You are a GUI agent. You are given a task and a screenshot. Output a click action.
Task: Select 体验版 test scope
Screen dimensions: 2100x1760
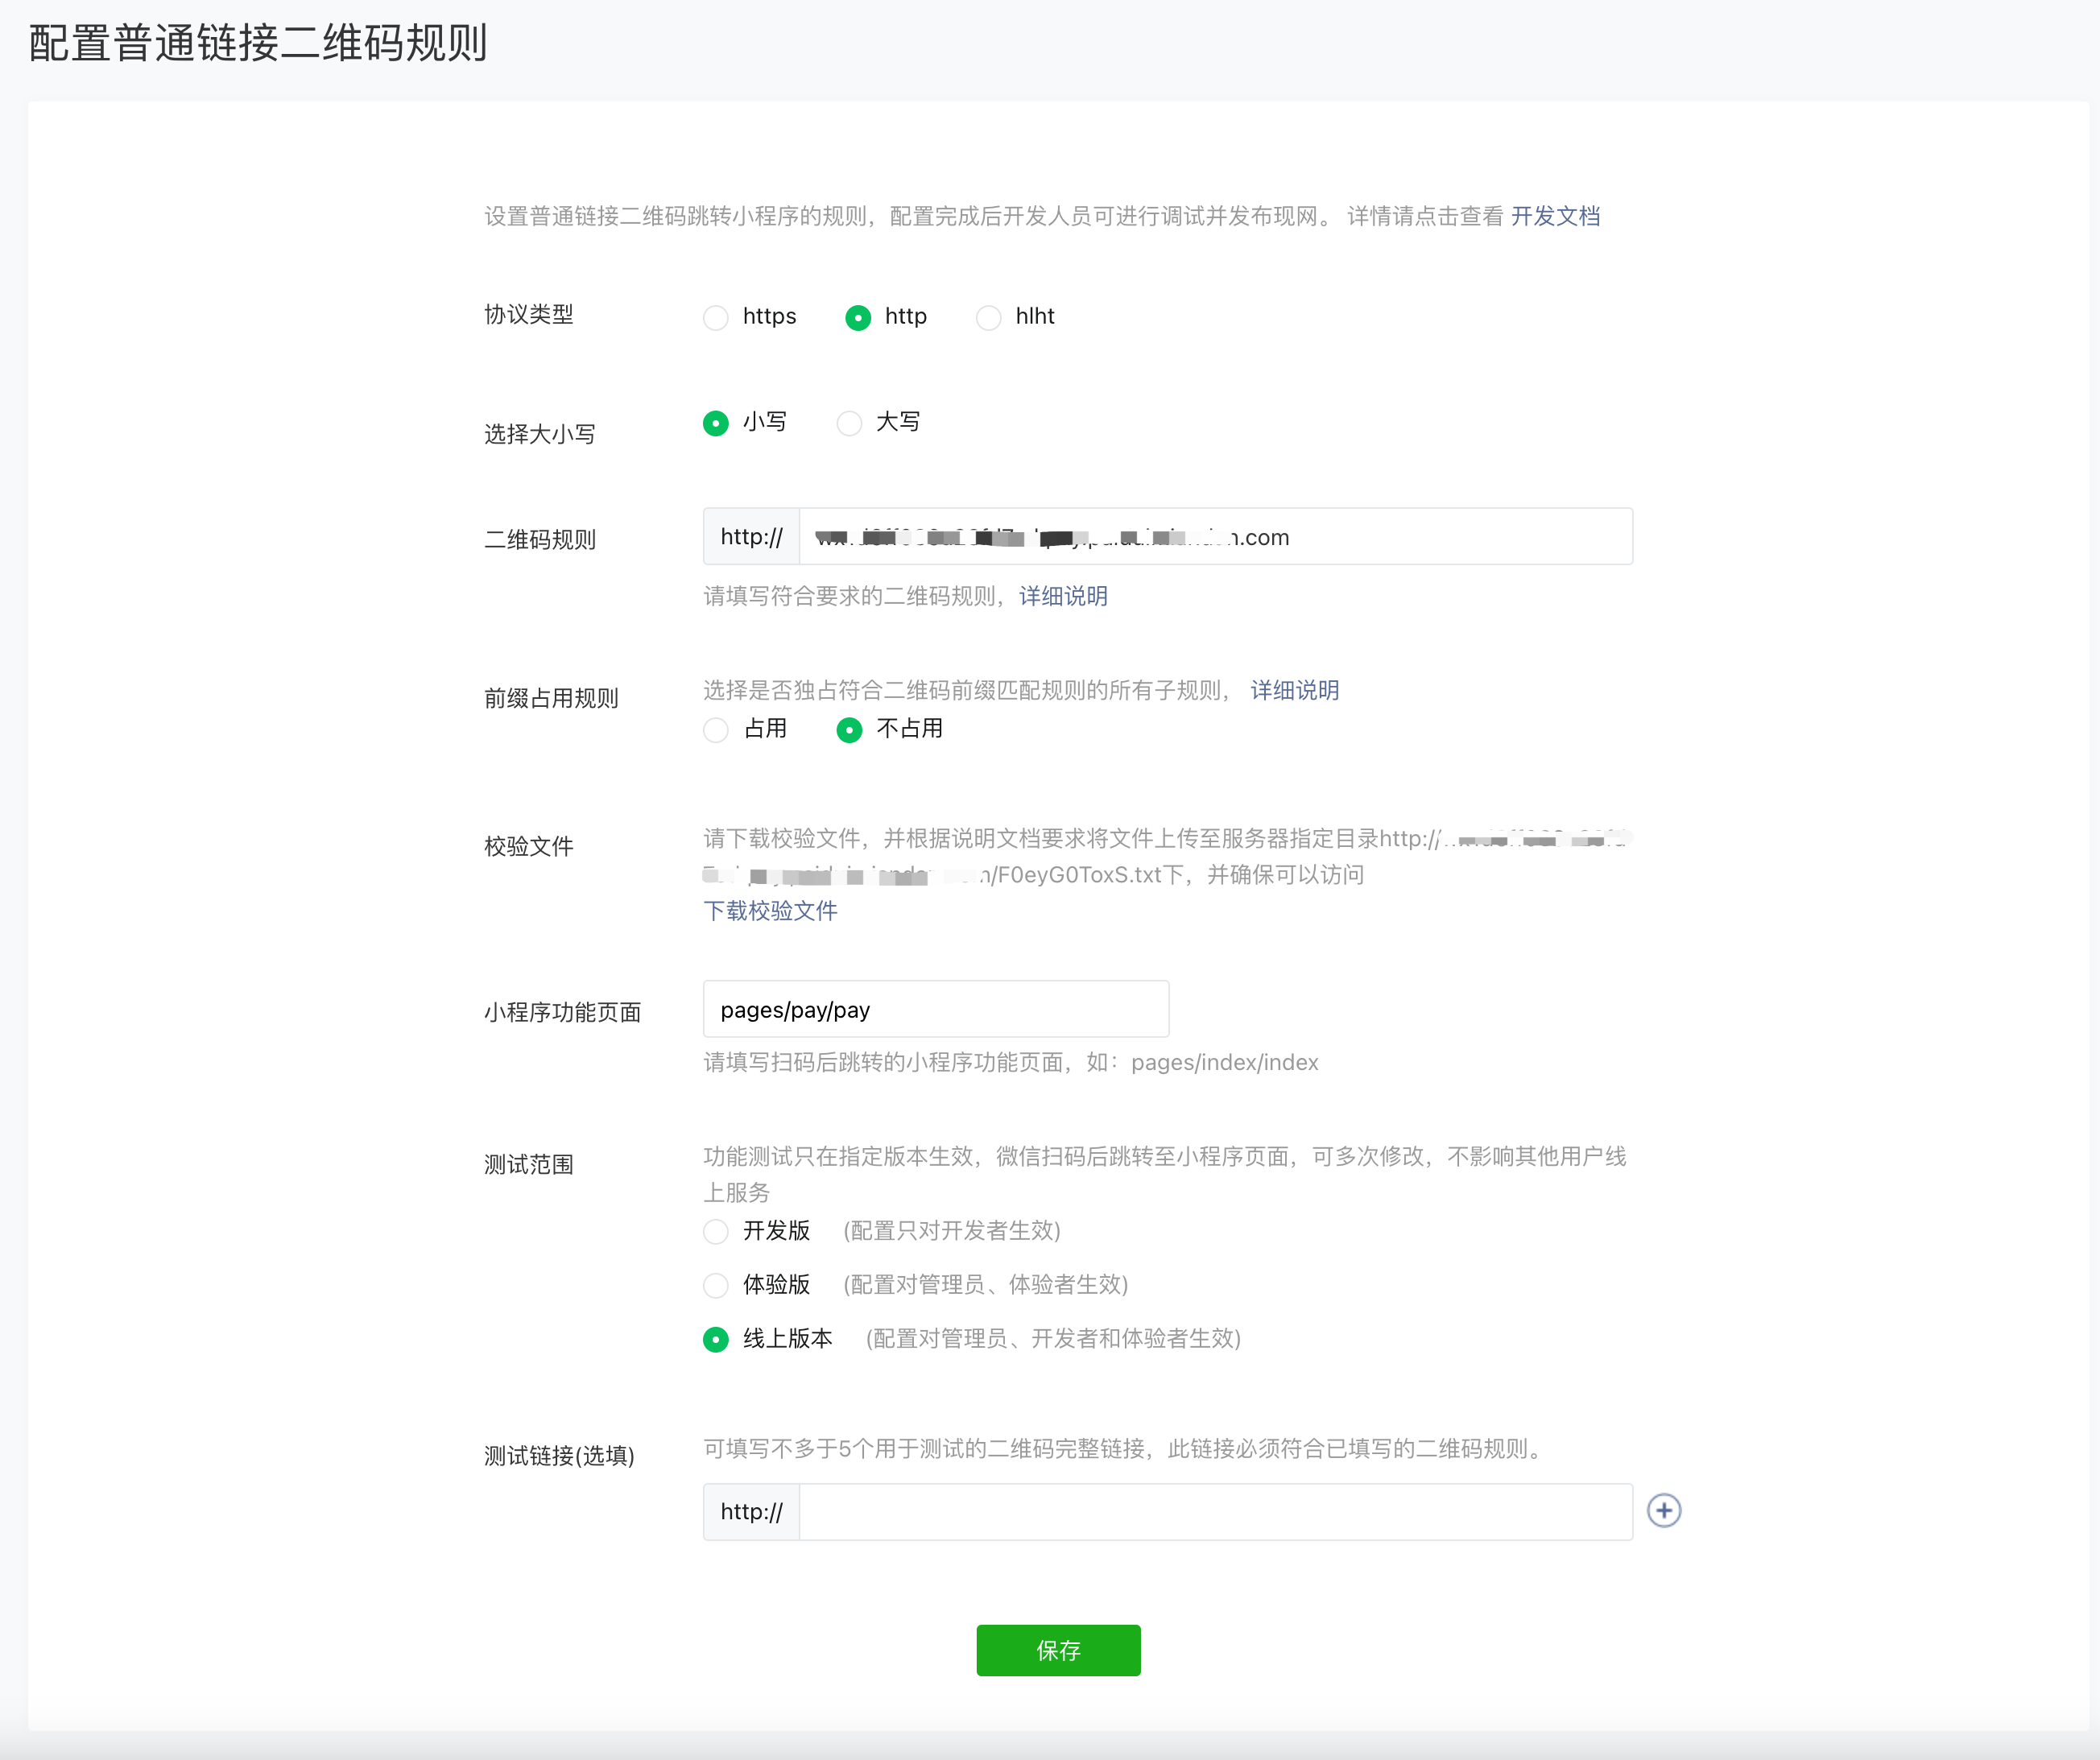coord(716,1285)
